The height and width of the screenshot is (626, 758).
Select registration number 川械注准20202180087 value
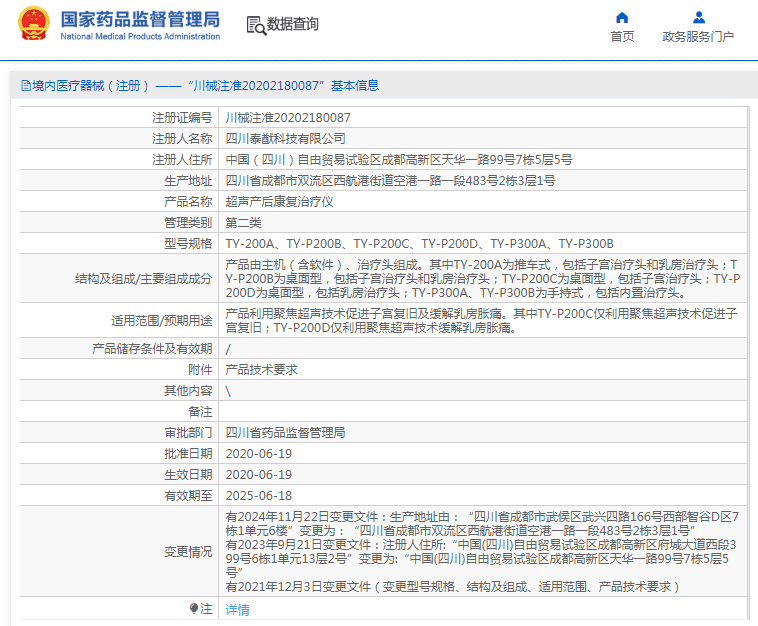[288, 117]
